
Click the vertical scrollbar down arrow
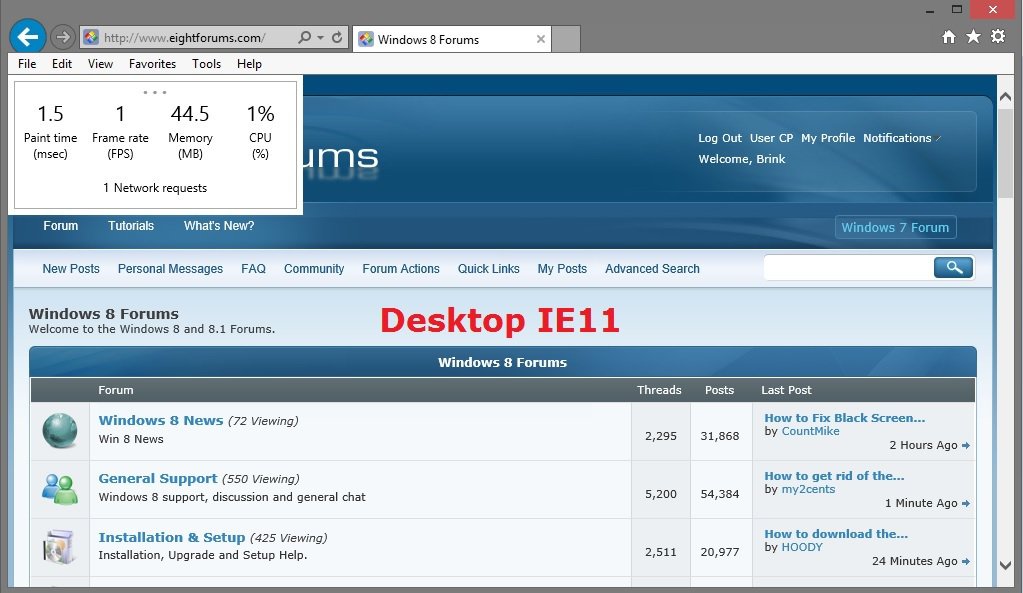coord(1006,566)
